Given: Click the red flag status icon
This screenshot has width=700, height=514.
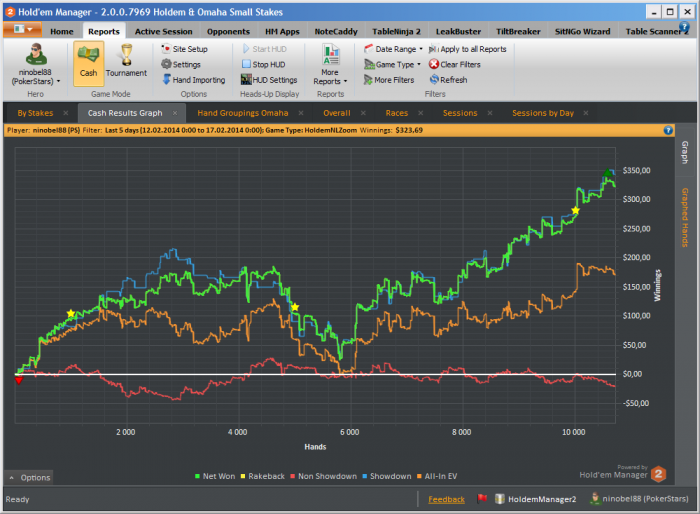Looking at the screenshot, I should (482, 498).
